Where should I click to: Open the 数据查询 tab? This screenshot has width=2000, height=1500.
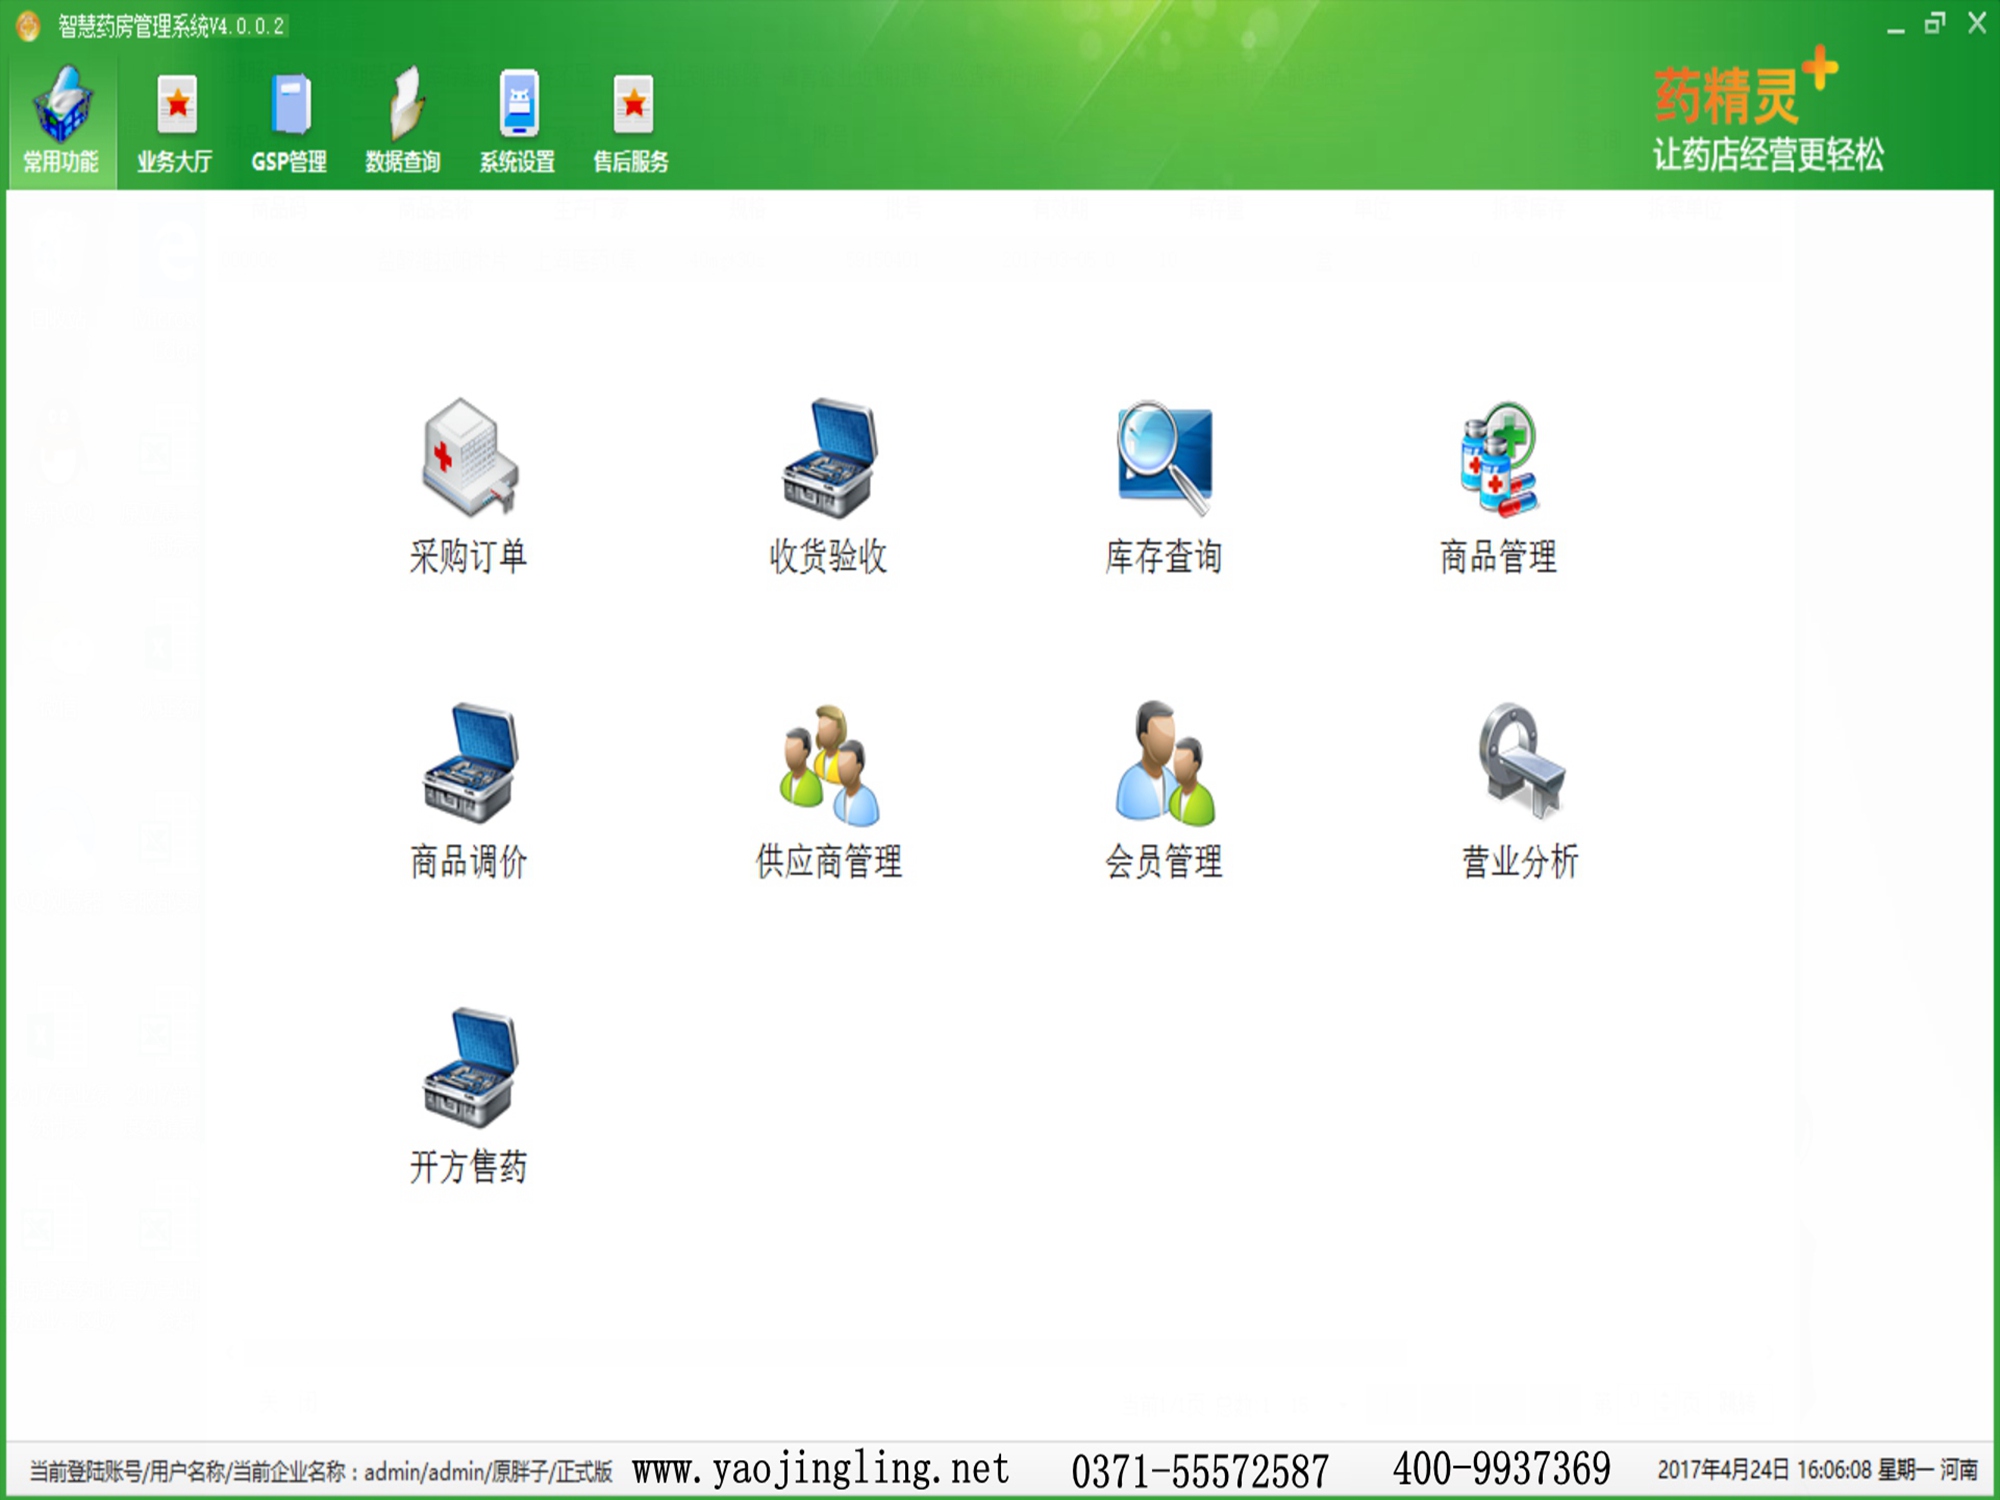tap(403, 122)
